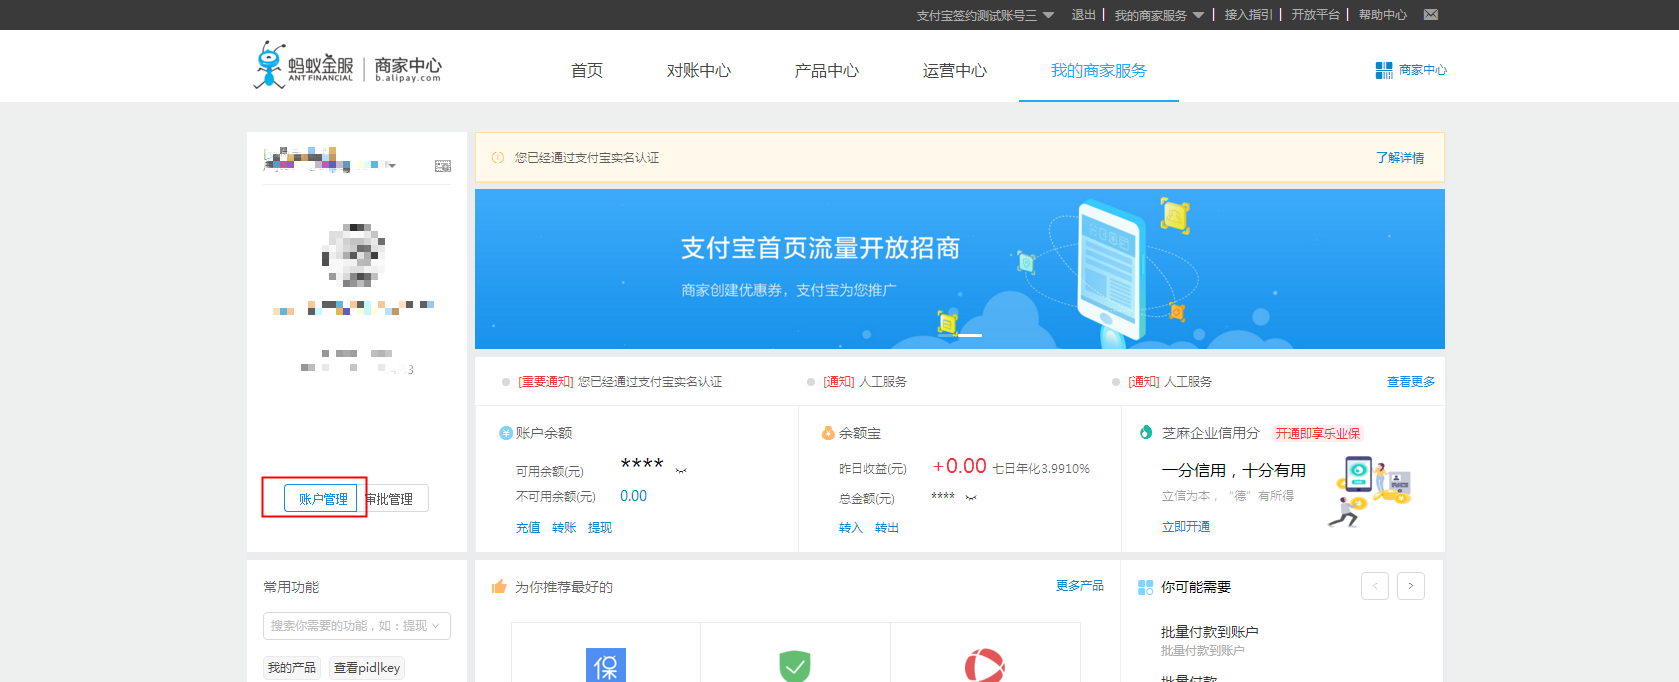Click 了解详情 in the verification notice
This screenshot has height=682, width=1679.
coord(1400,158)
